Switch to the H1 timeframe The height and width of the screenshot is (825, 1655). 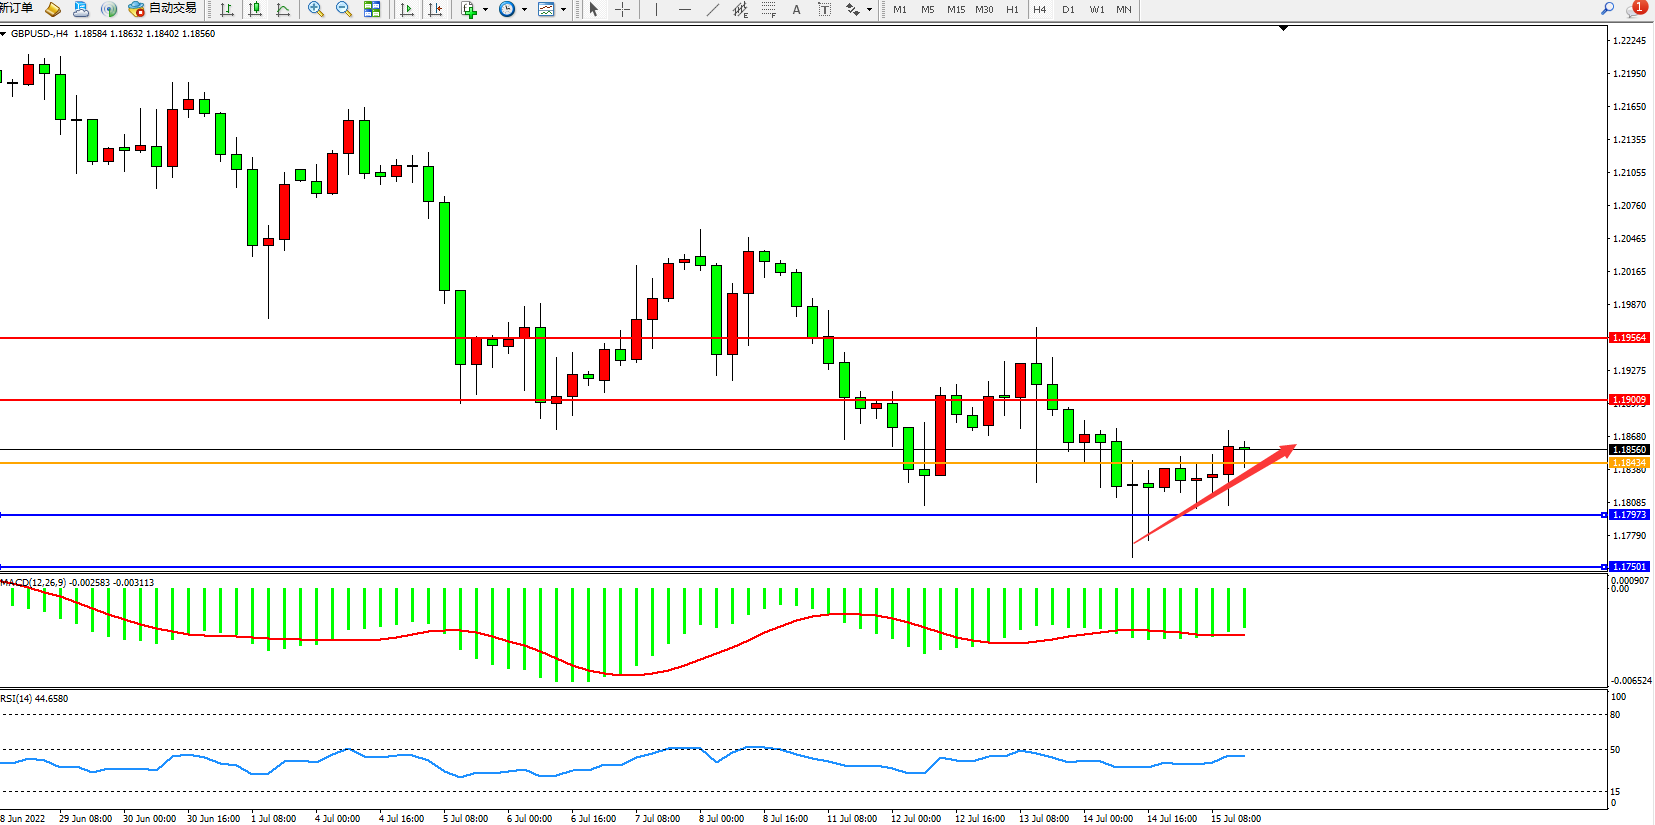[1012, 9]
